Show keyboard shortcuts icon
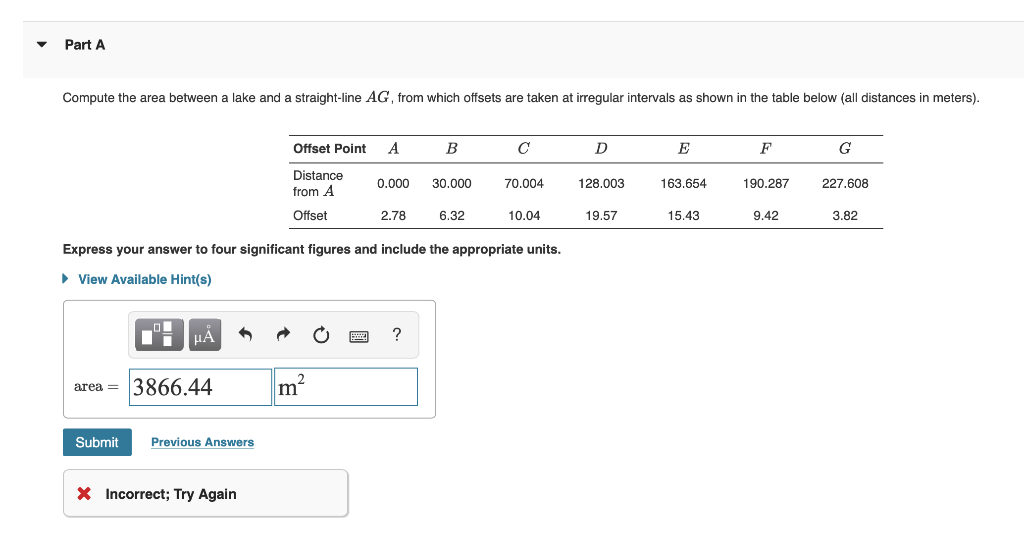1024x534 pixels. [x=359, y=336]
